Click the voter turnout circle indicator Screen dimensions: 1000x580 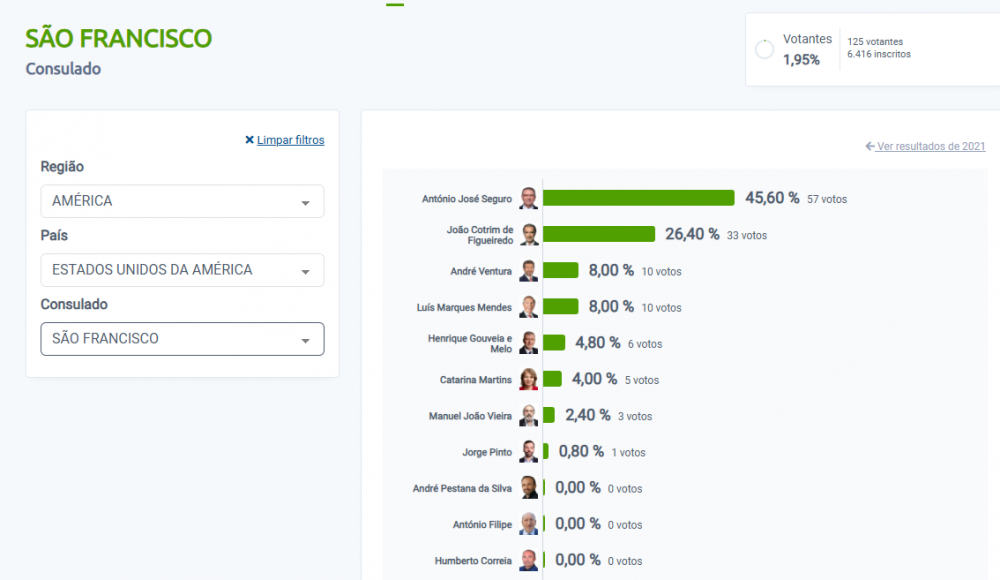[x=764, y=49]
